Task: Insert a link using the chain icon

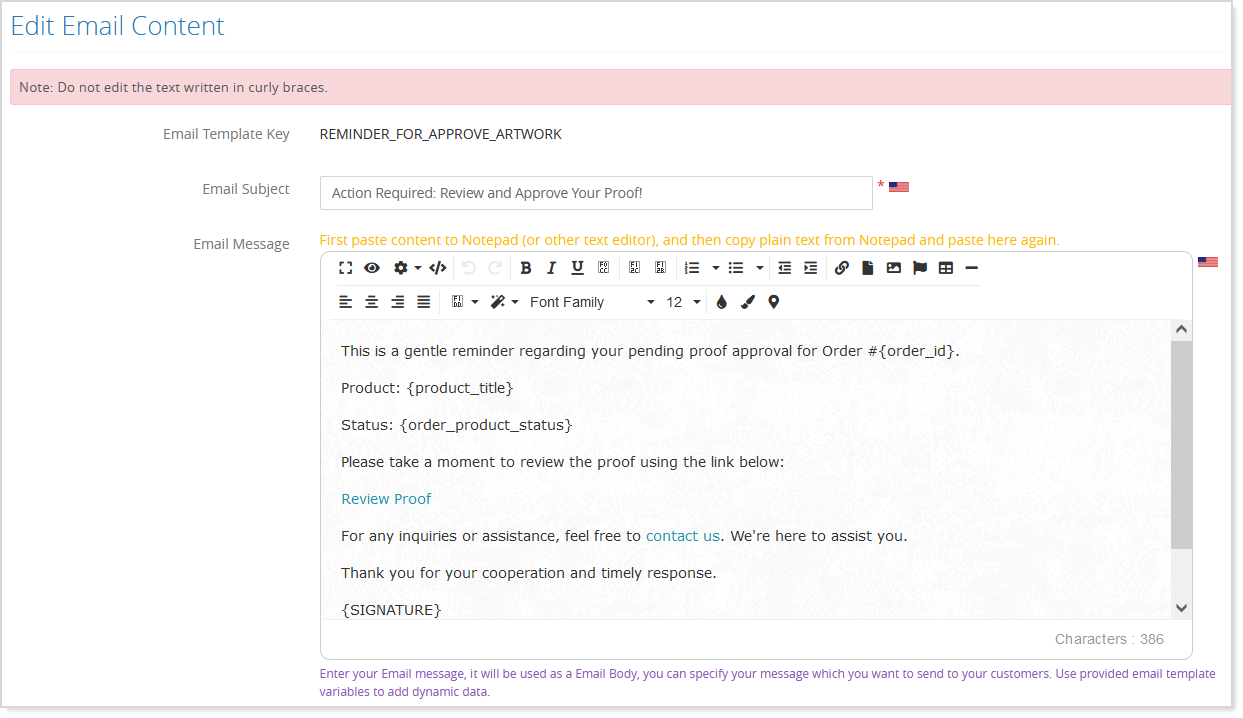Action: coord(841,268)
